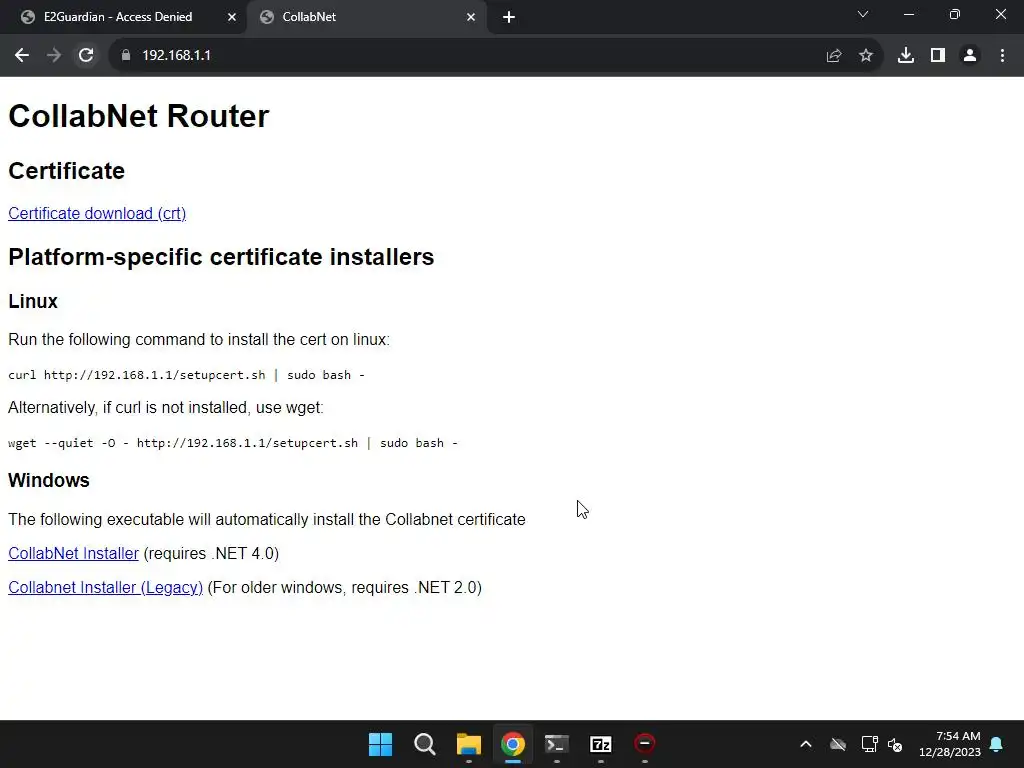The image size is (1024, 768).
Task: Open the red circle app in taskbar
Action: tap(645, 744)
